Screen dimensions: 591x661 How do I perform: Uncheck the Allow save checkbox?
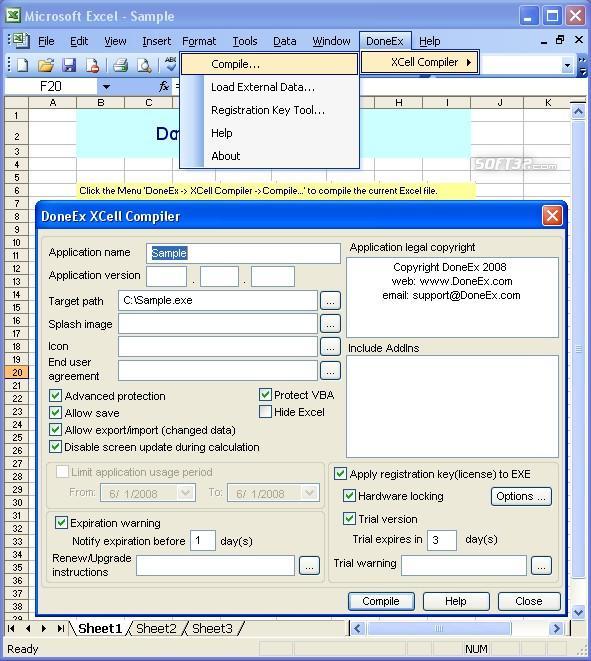pos(55,413)
